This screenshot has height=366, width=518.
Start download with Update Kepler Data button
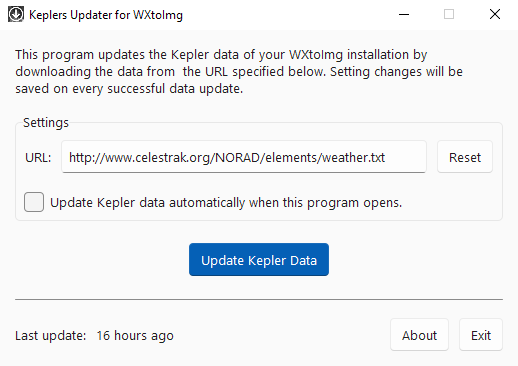tap(259, 259)
